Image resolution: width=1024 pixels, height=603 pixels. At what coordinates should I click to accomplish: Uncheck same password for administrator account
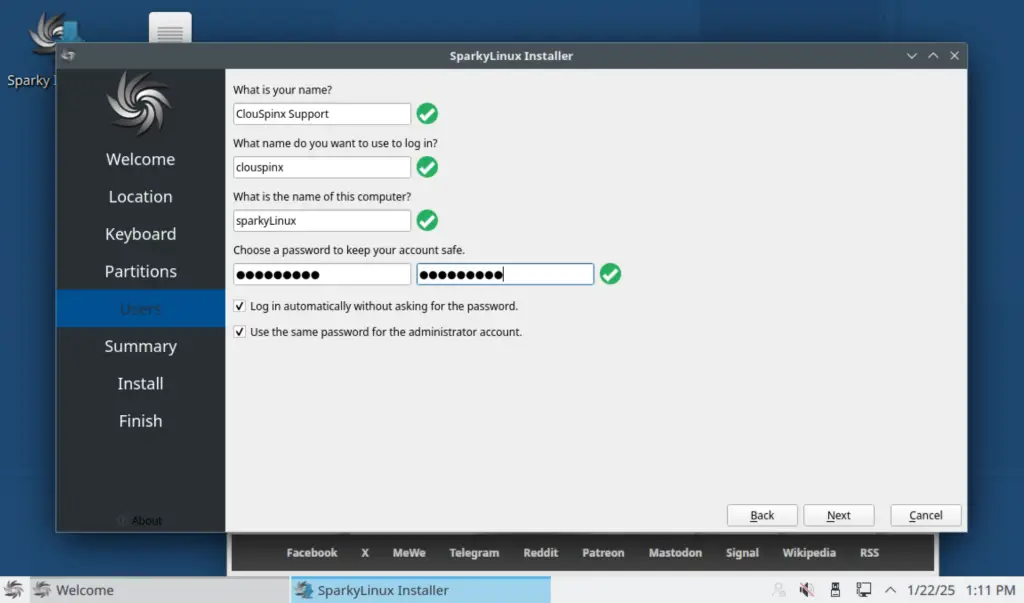tap(239, 331)
